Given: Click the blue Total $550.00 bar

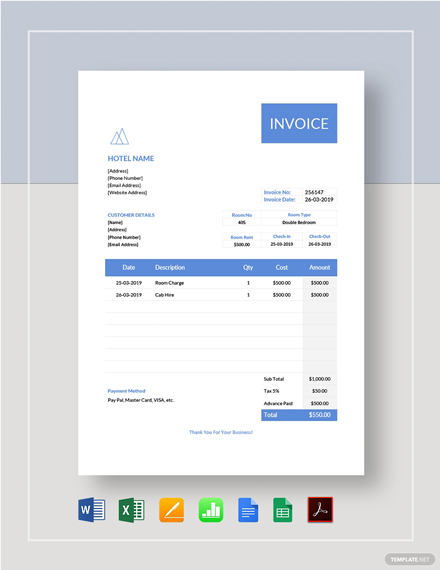Looking at the screenshot, I should pos(299,415).
